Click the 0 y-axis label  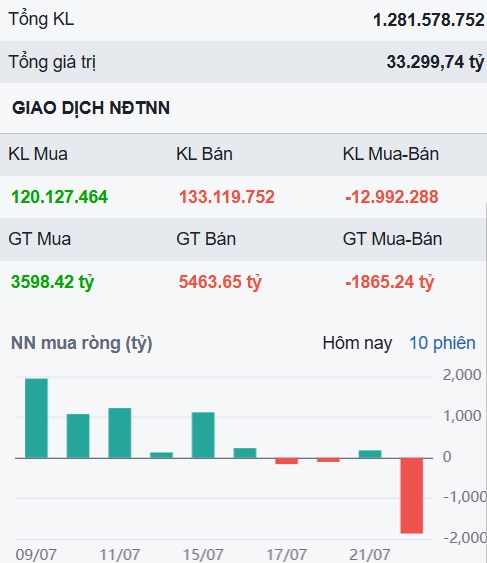coord(447,457)
